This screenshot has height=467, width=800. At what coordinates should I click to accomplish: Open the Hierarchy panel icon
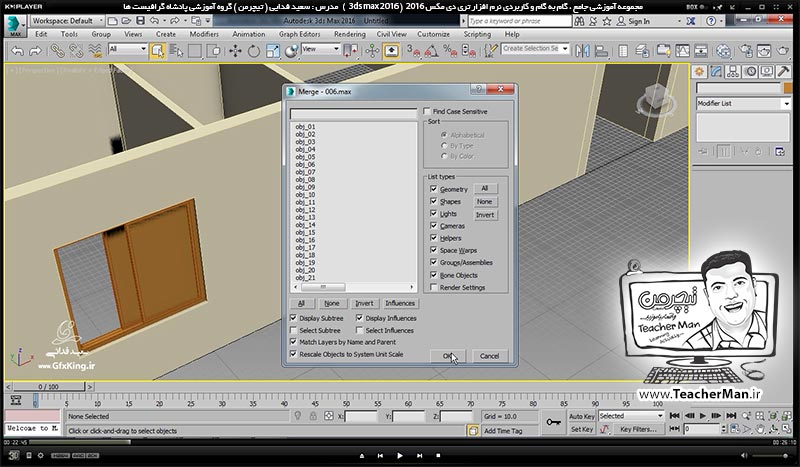tap(733, 72)
